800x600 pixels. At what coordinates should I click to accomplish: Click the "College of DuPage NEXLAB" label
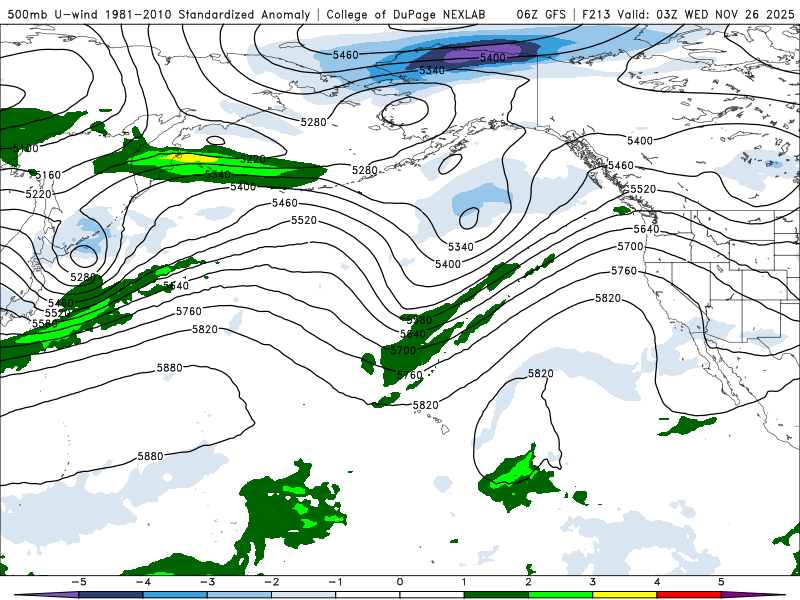click(x=406, y=14)
